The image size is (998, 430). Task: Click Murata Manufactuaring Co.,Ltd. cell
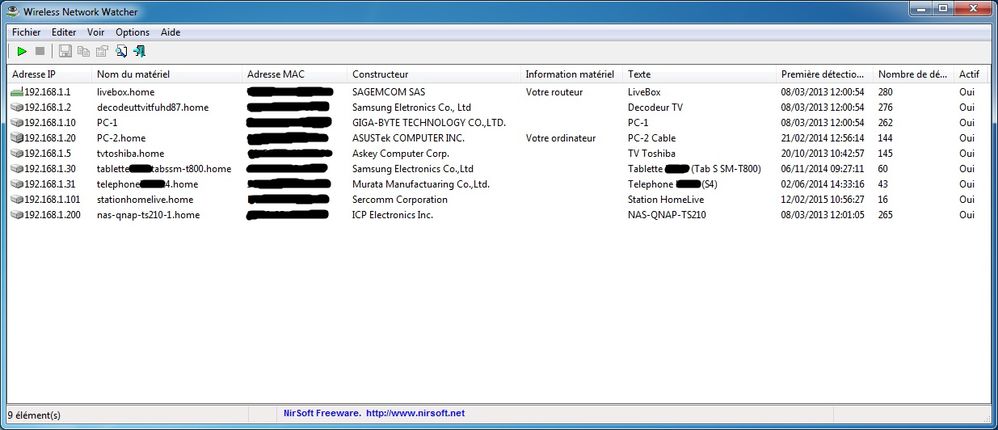[421, 184]
